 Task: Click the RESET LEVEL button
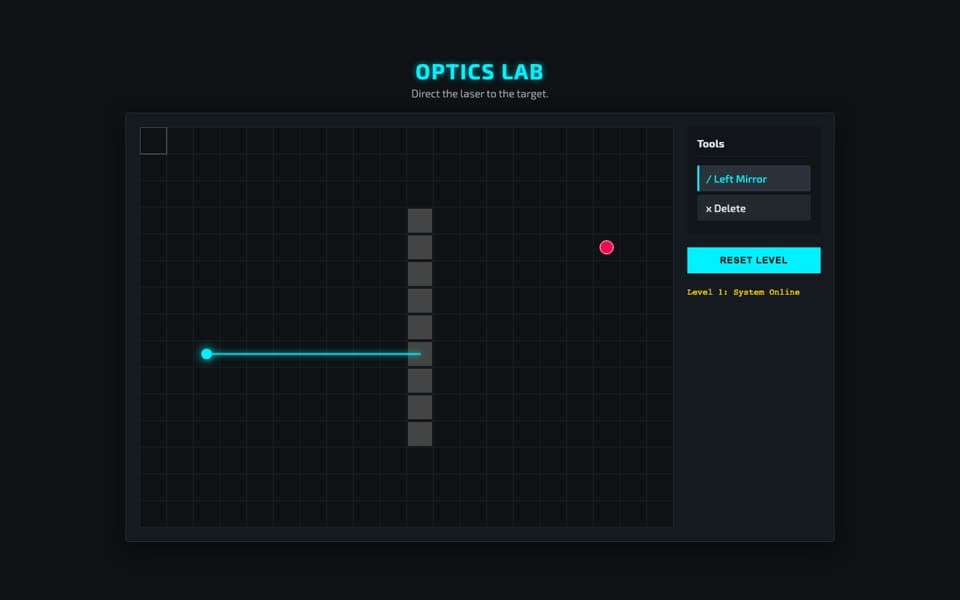click(754, 260)
